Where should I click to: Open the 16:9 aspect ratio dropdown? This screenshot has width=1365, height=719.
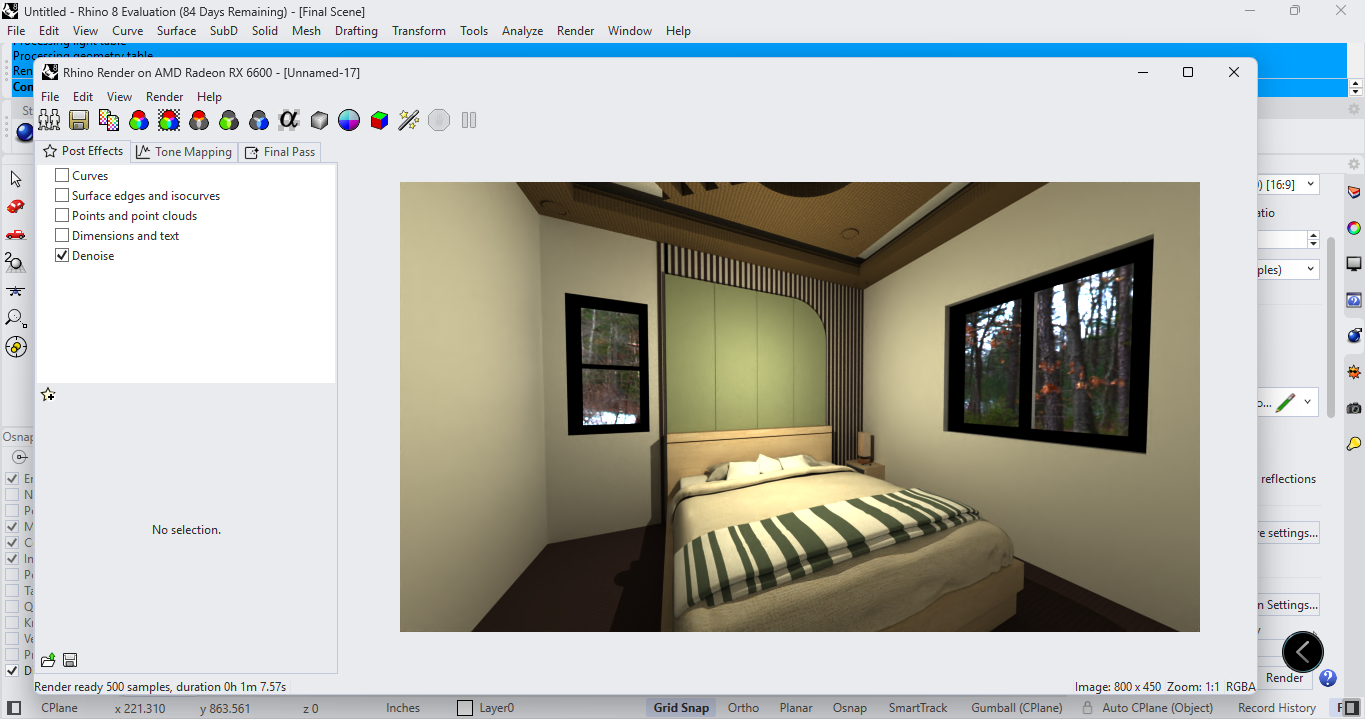pos(1310,185)
